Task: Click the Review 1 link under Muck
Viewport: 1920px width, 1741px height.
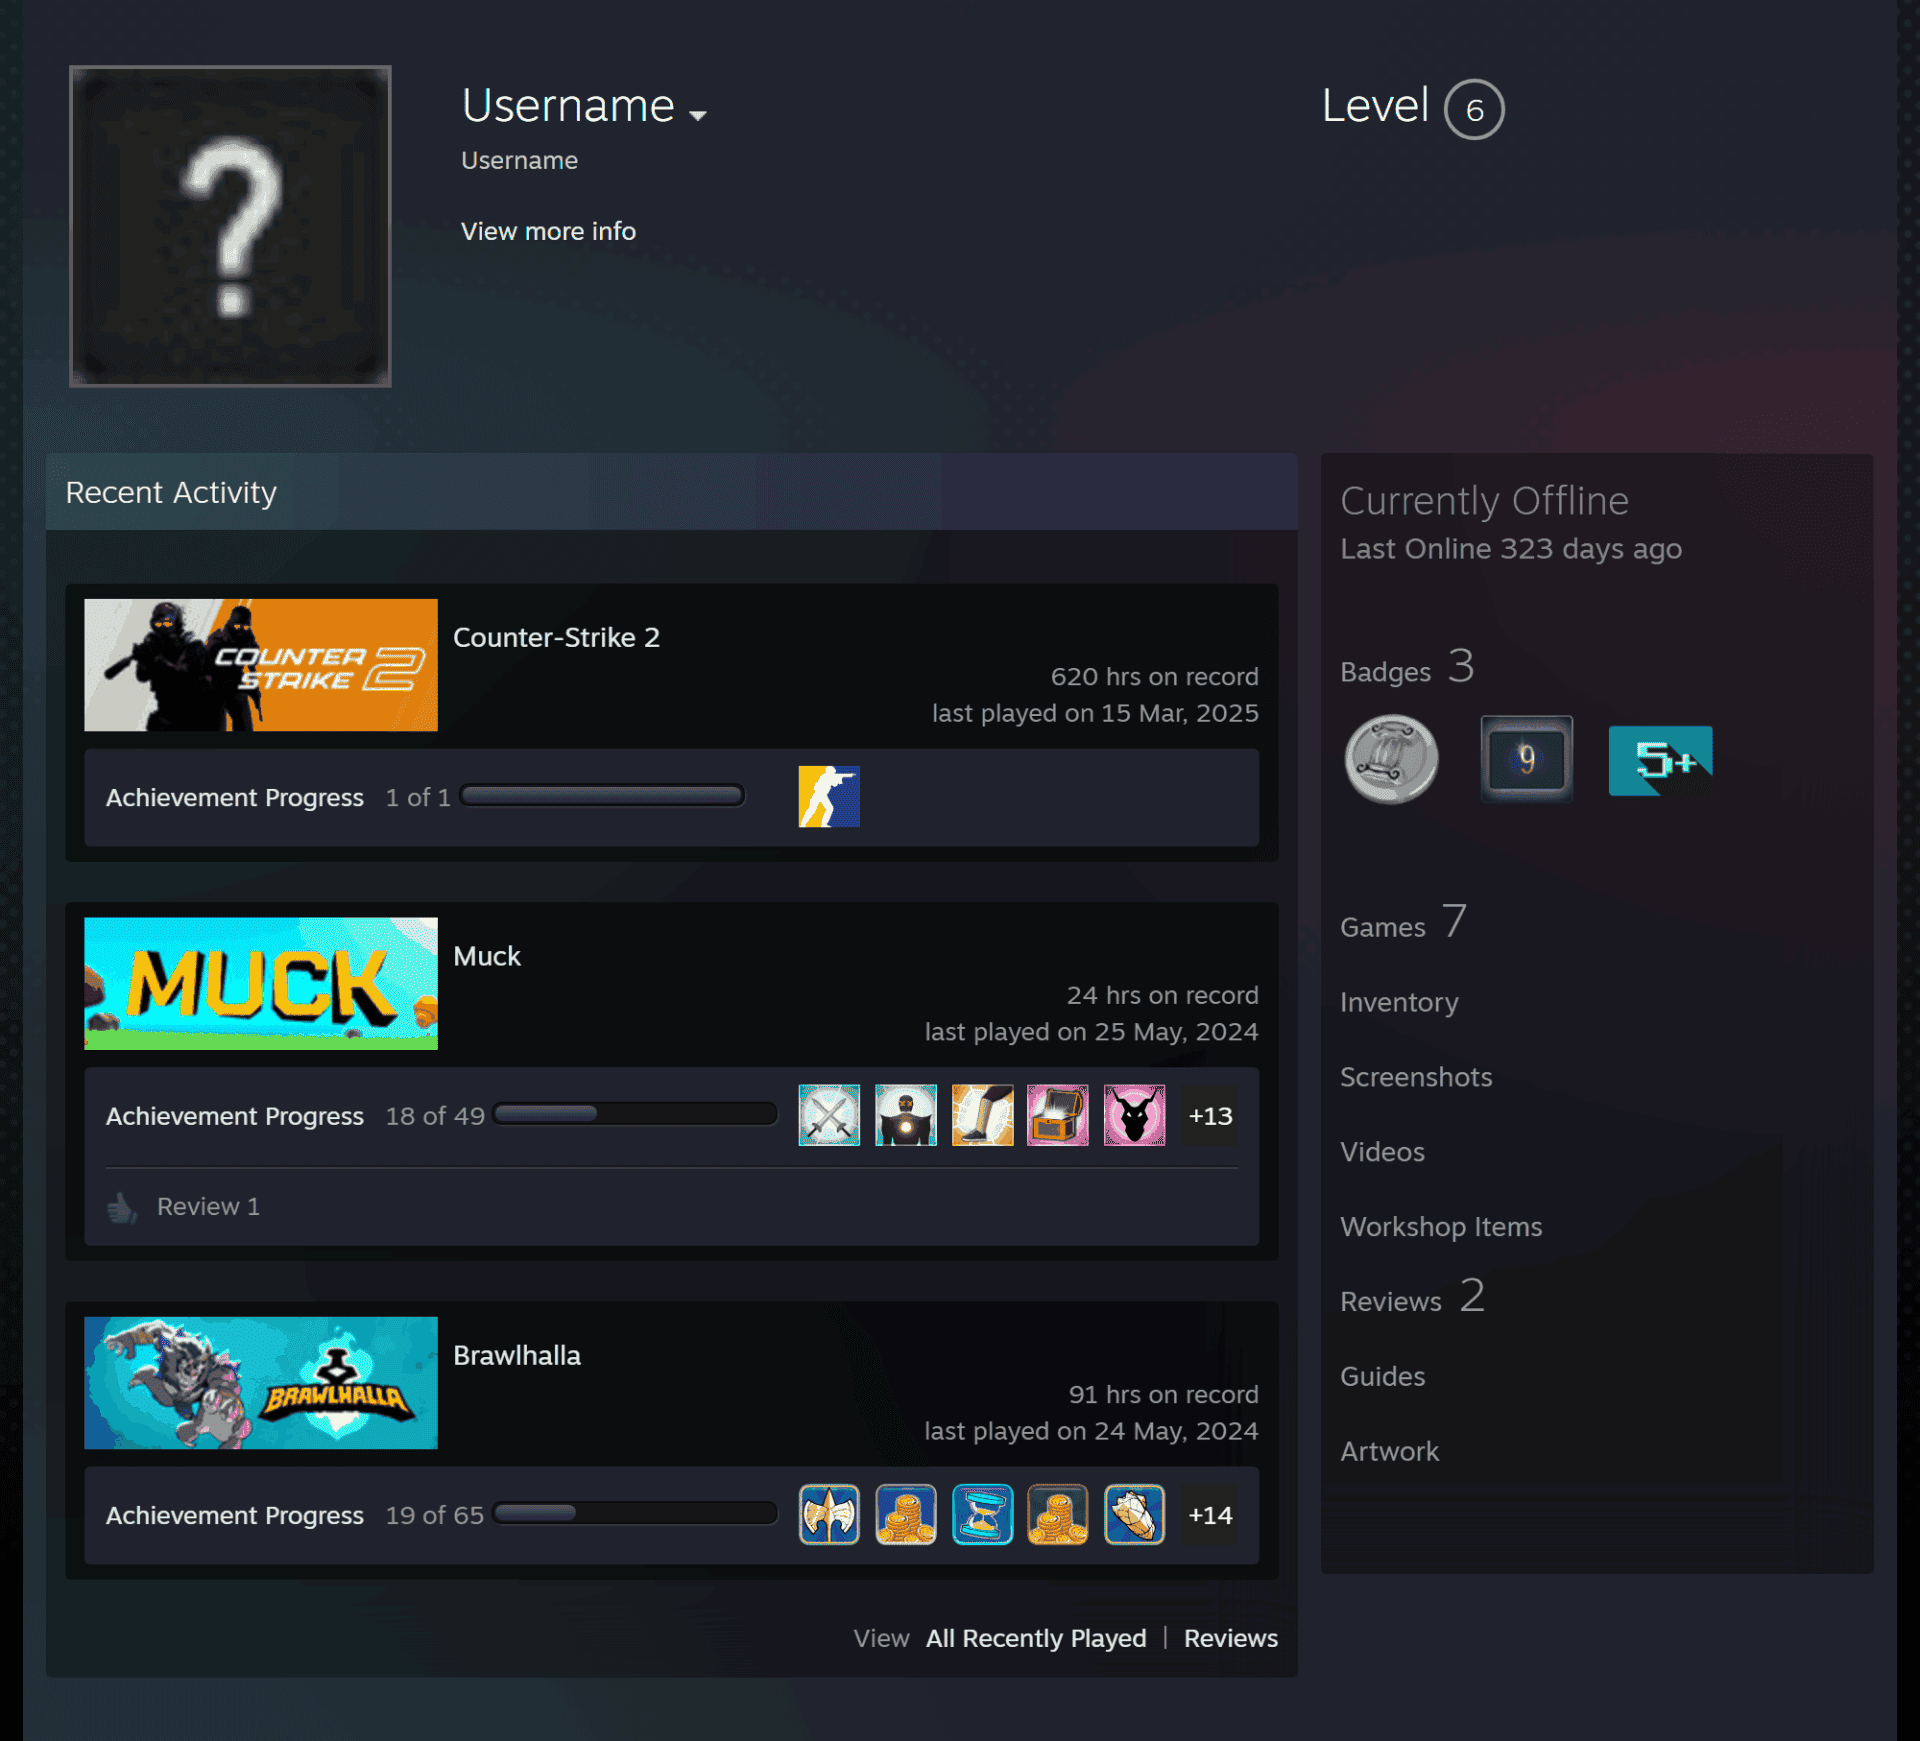Action: pyautogui.click(x=208, y=1207)
